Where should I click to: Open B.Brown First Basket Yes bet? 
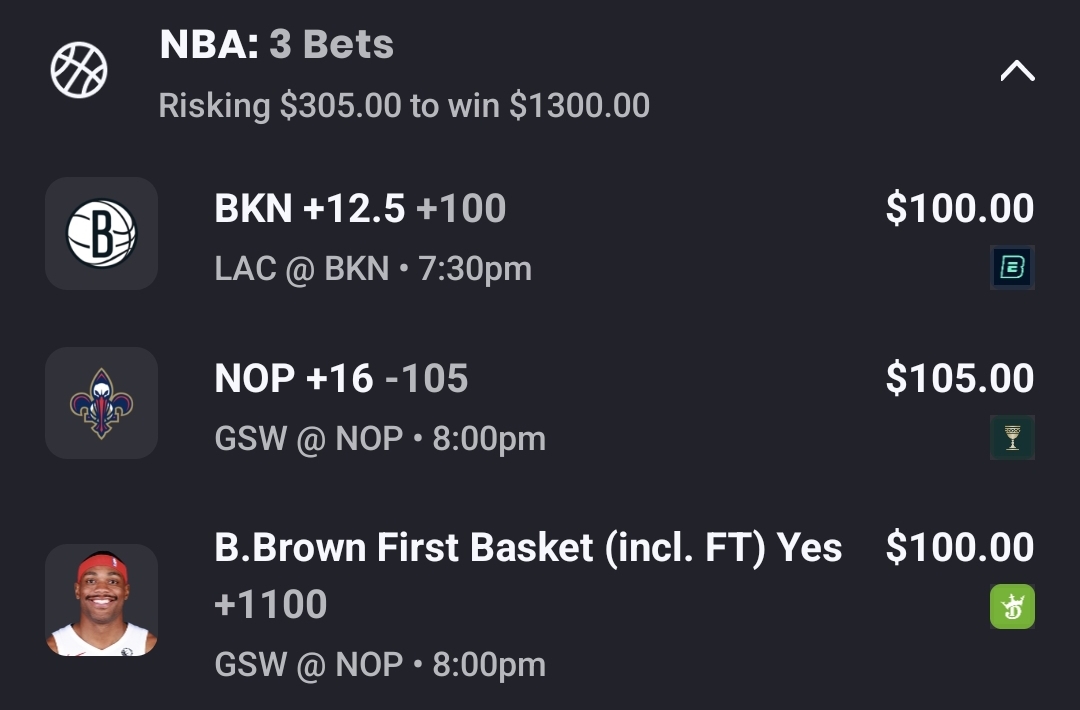coord(528,548)
